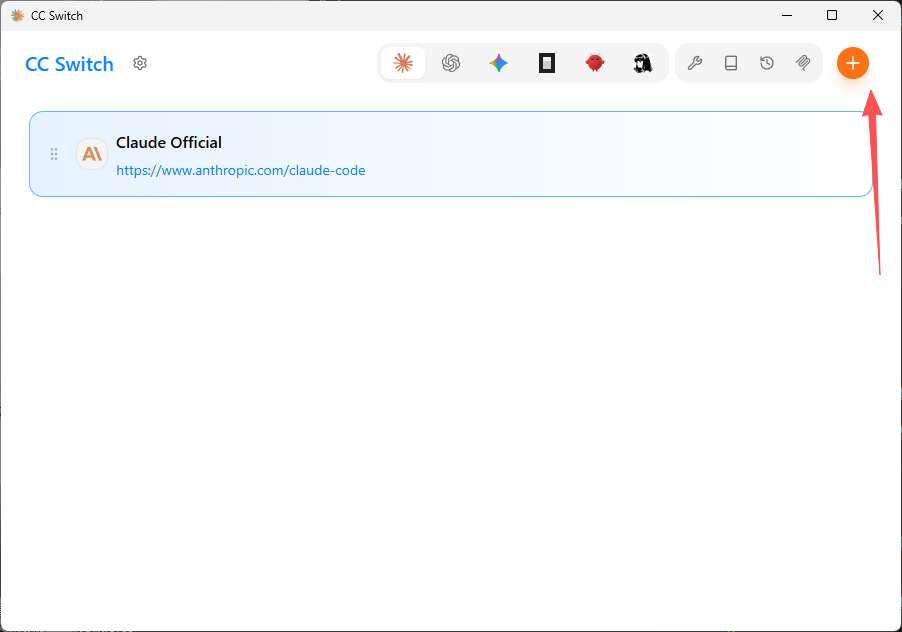The height and width of the screenshot is (632, 902).
Task: Open the book icon in toolbar
Action: [x=731, y=63]
